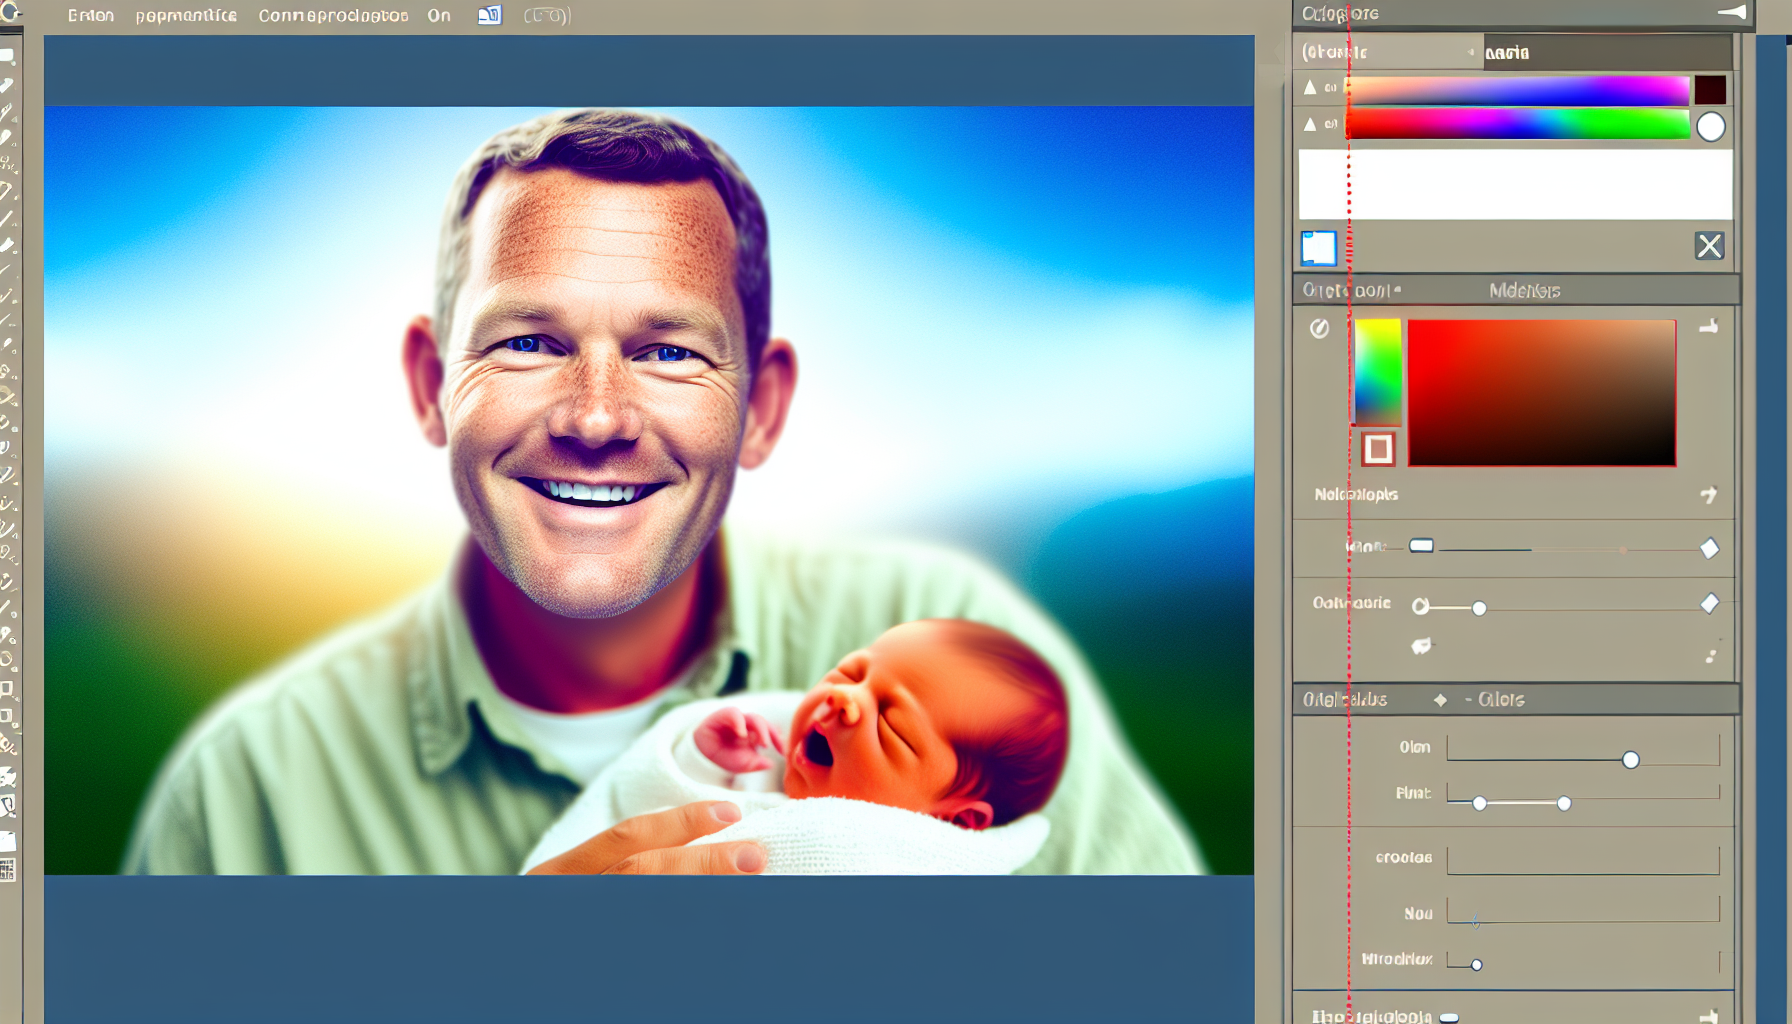Viewport: 1792px width, 1024px height.
Task: Open the Conneprodoetoe menu
Action: point(333,16)
